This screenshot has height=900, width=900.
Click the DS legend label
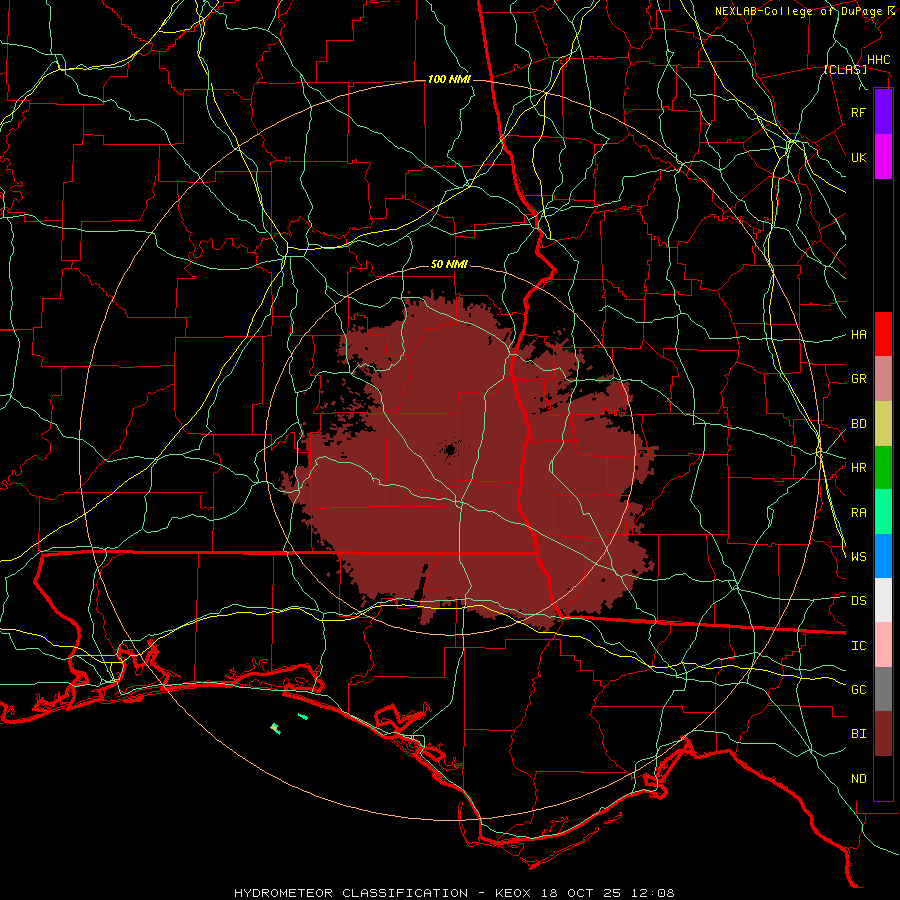858,601
